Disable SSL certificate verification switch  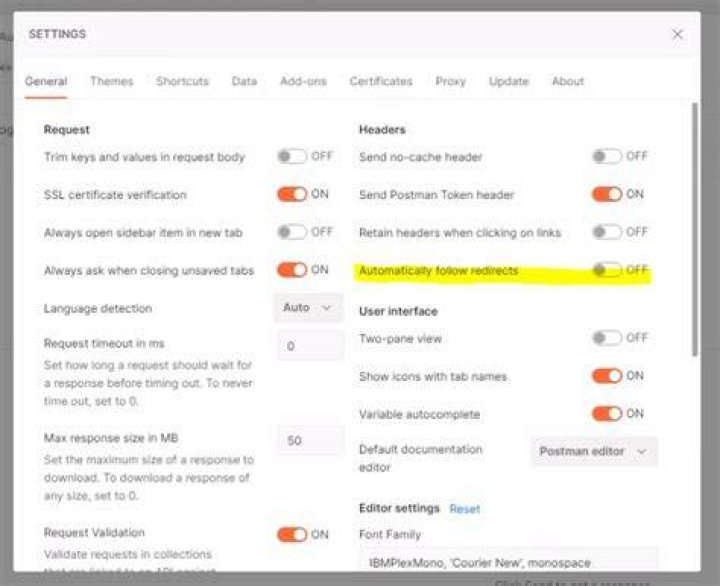pyautogui.click(x=292, y=194)
